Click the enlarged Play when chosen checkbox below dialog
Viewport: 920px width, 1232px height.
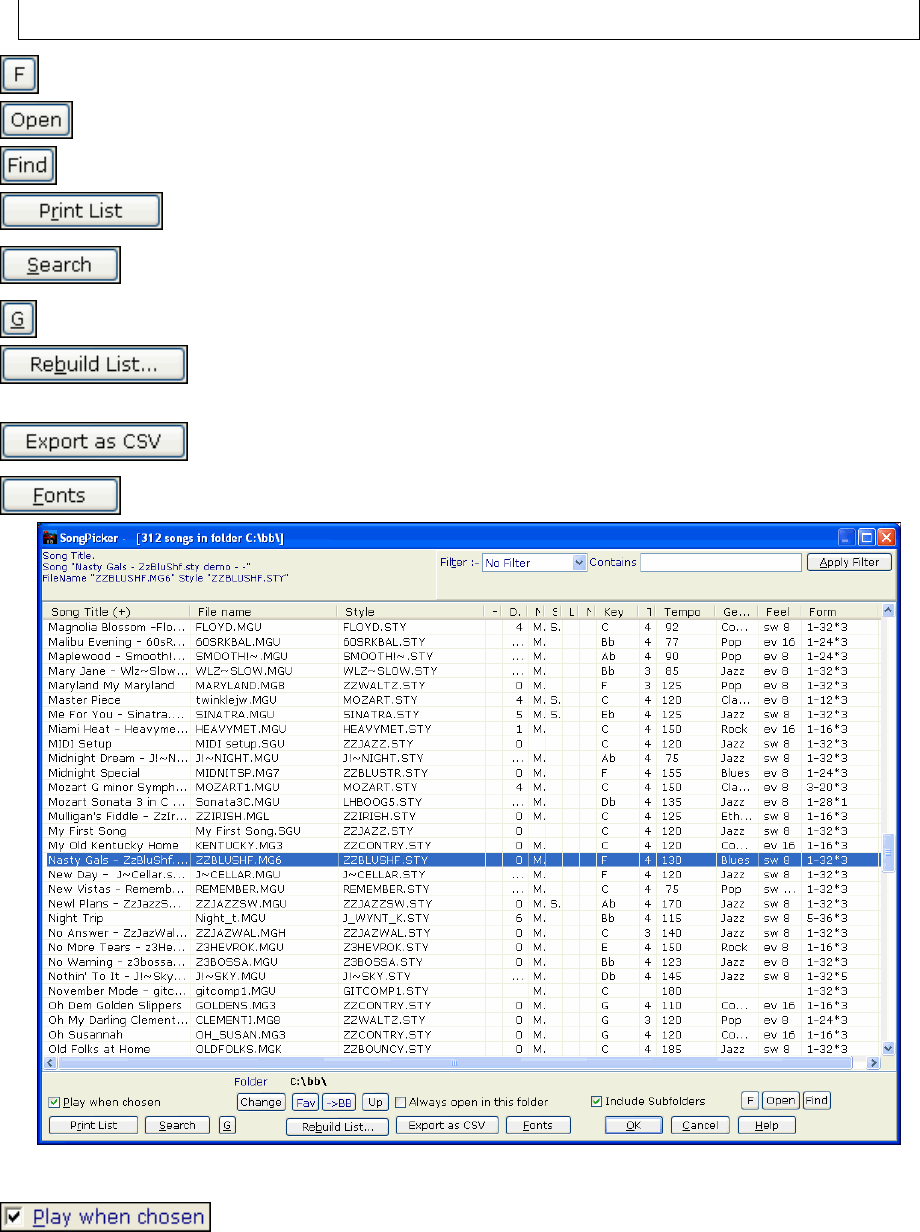pyautogui.click(x=106, y=1217)
